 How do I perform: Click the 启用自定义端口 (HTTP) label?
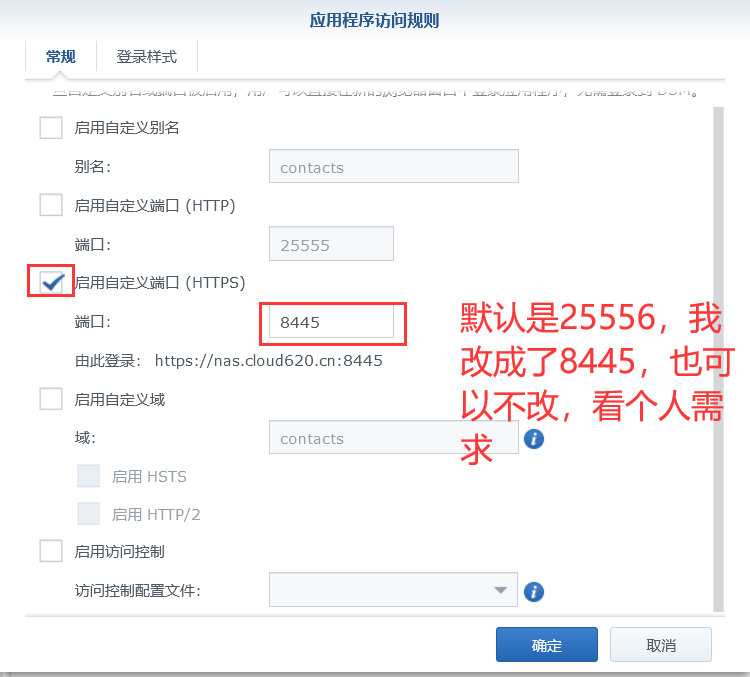point(155,206)
